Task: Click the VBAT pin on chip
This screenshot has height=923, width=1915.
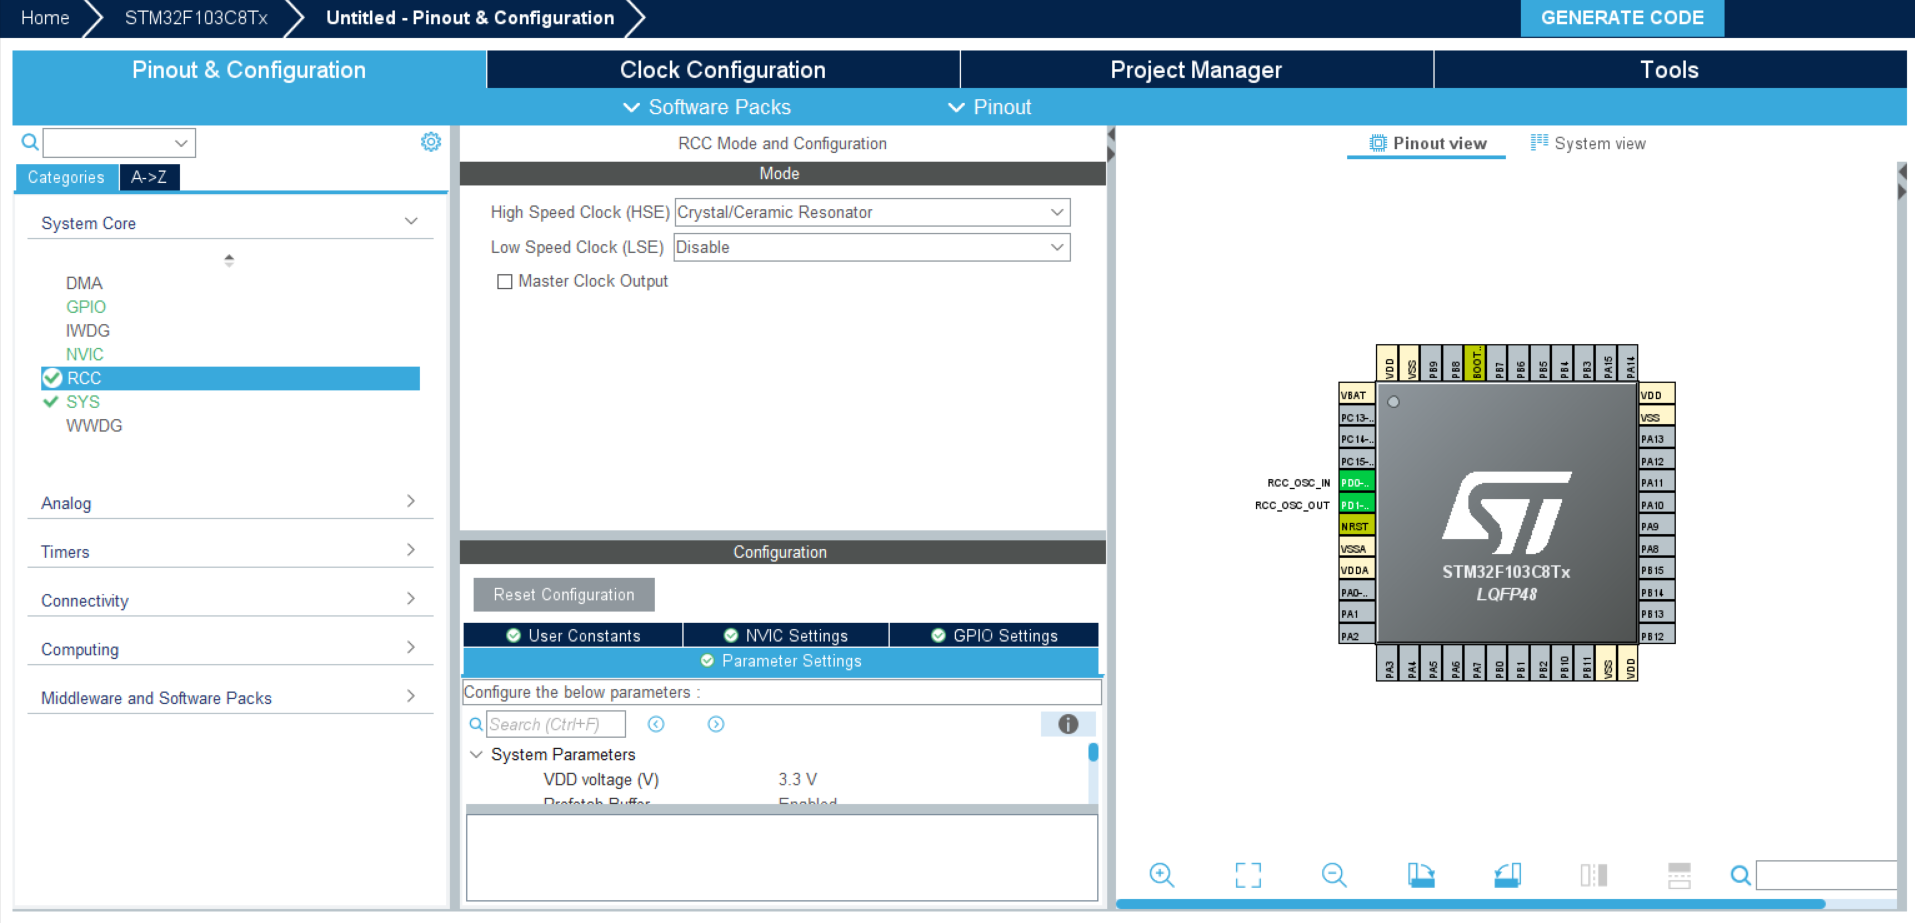Action: coord(1356,395)
